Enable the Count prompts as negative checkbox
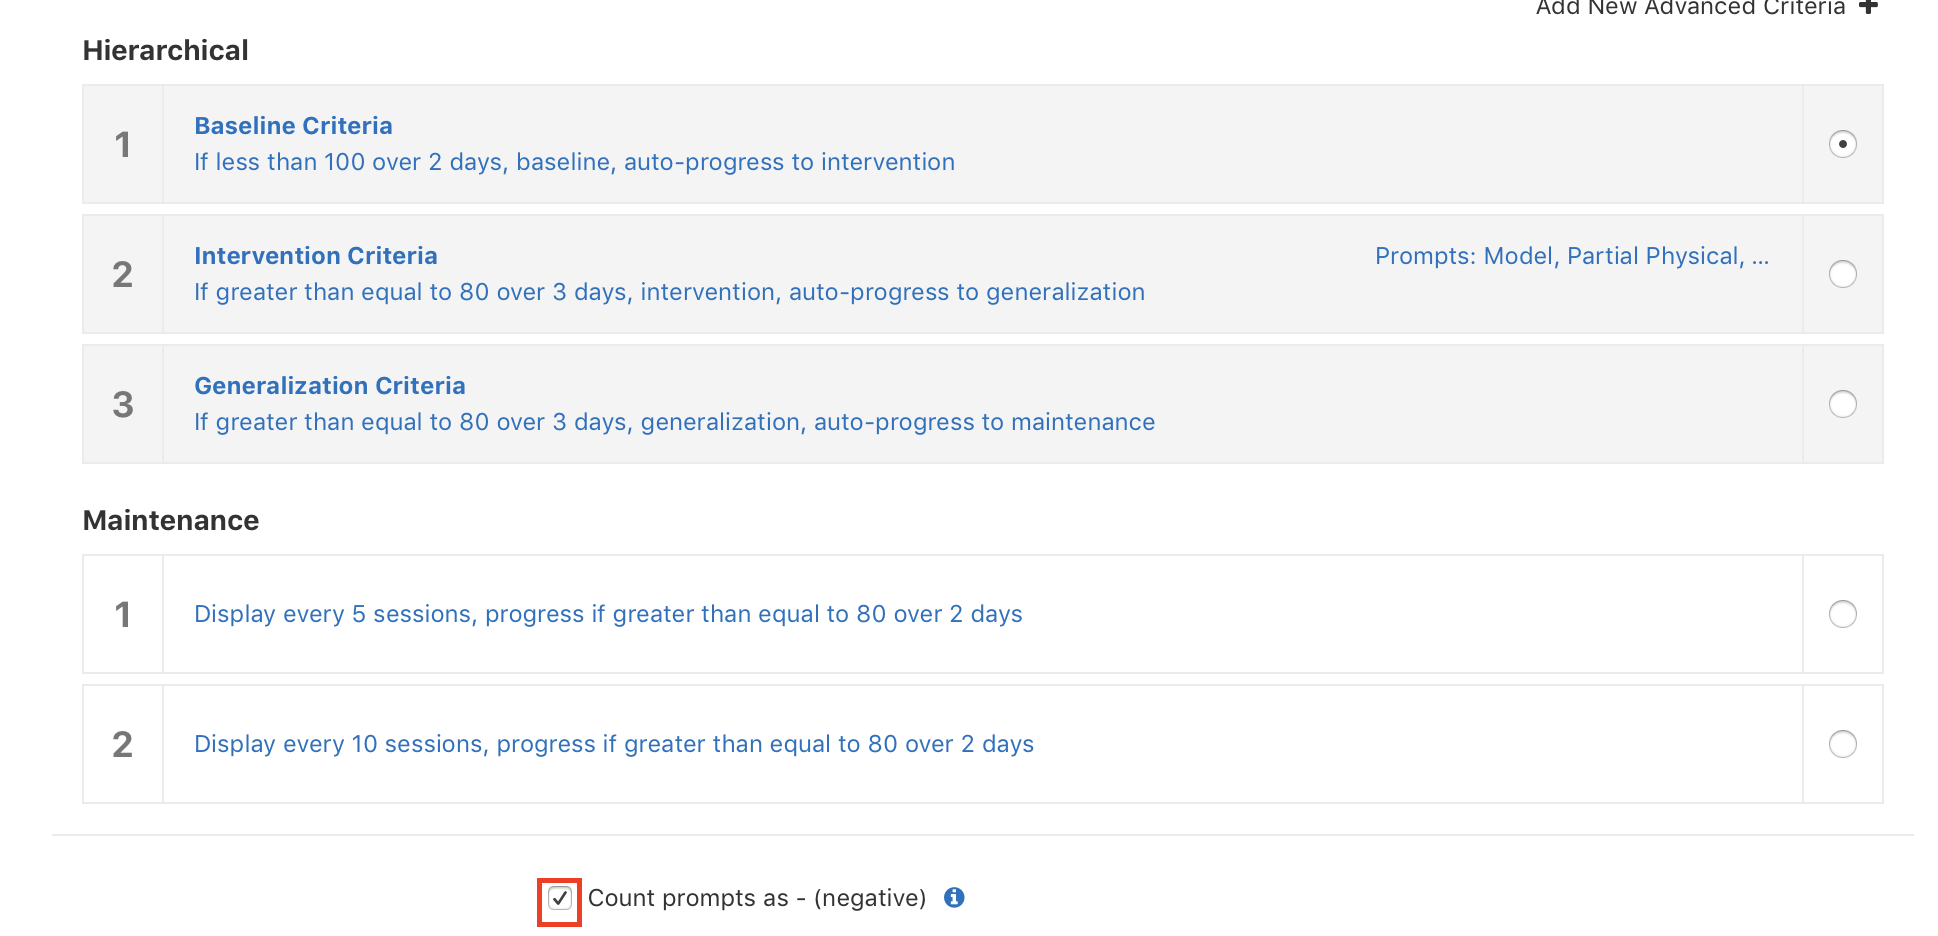The height and width of the screenshot is (936, 1938). [x=561, y=898]
